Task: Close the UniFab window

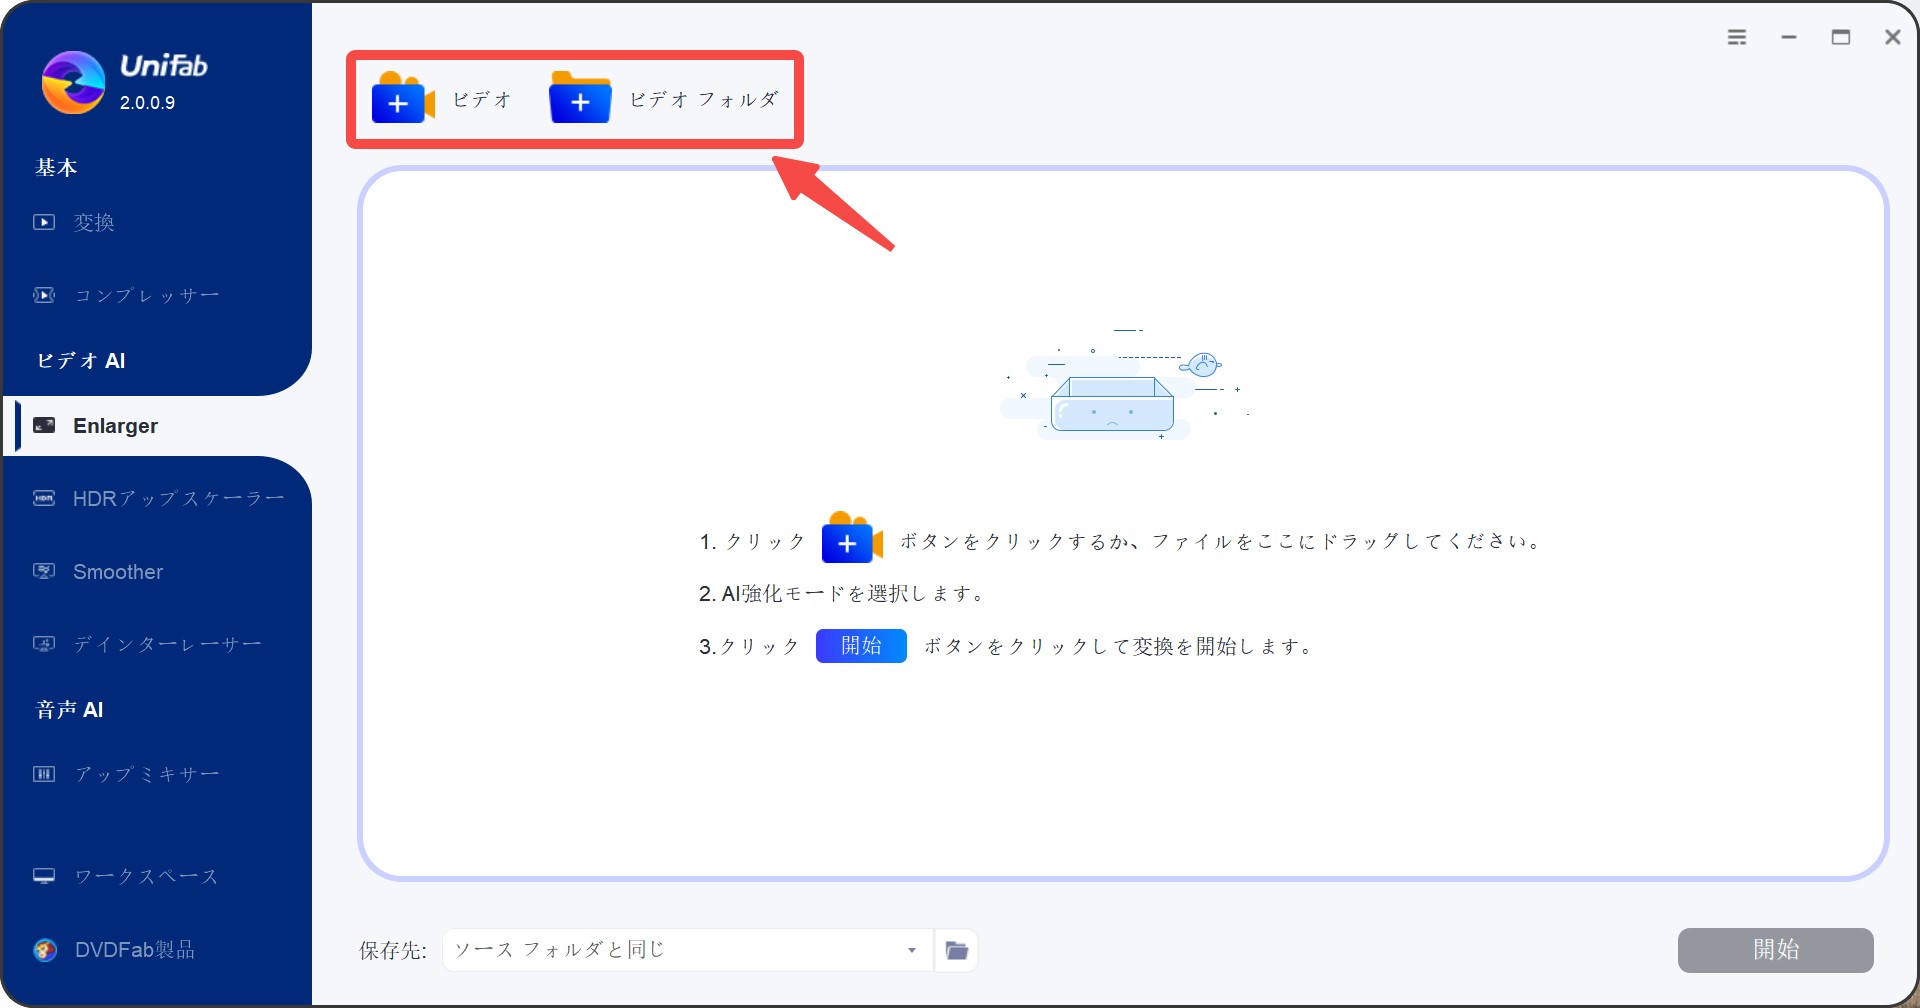Action: [x=1893, y=37]
